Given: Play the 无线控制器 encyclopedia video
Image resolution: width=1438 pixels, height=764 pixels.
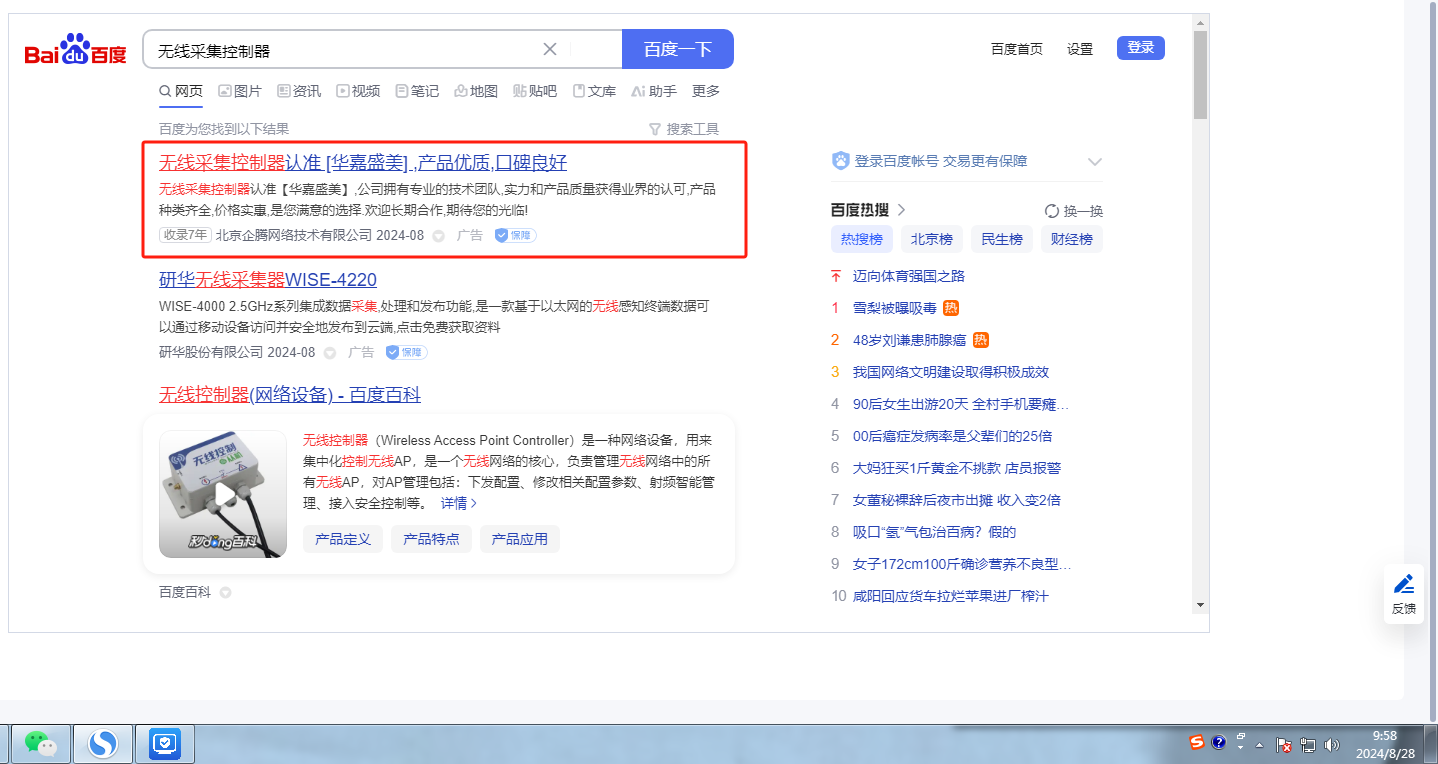Looking at the screenshot, I should pyautogui.click(x=223, y=494).
